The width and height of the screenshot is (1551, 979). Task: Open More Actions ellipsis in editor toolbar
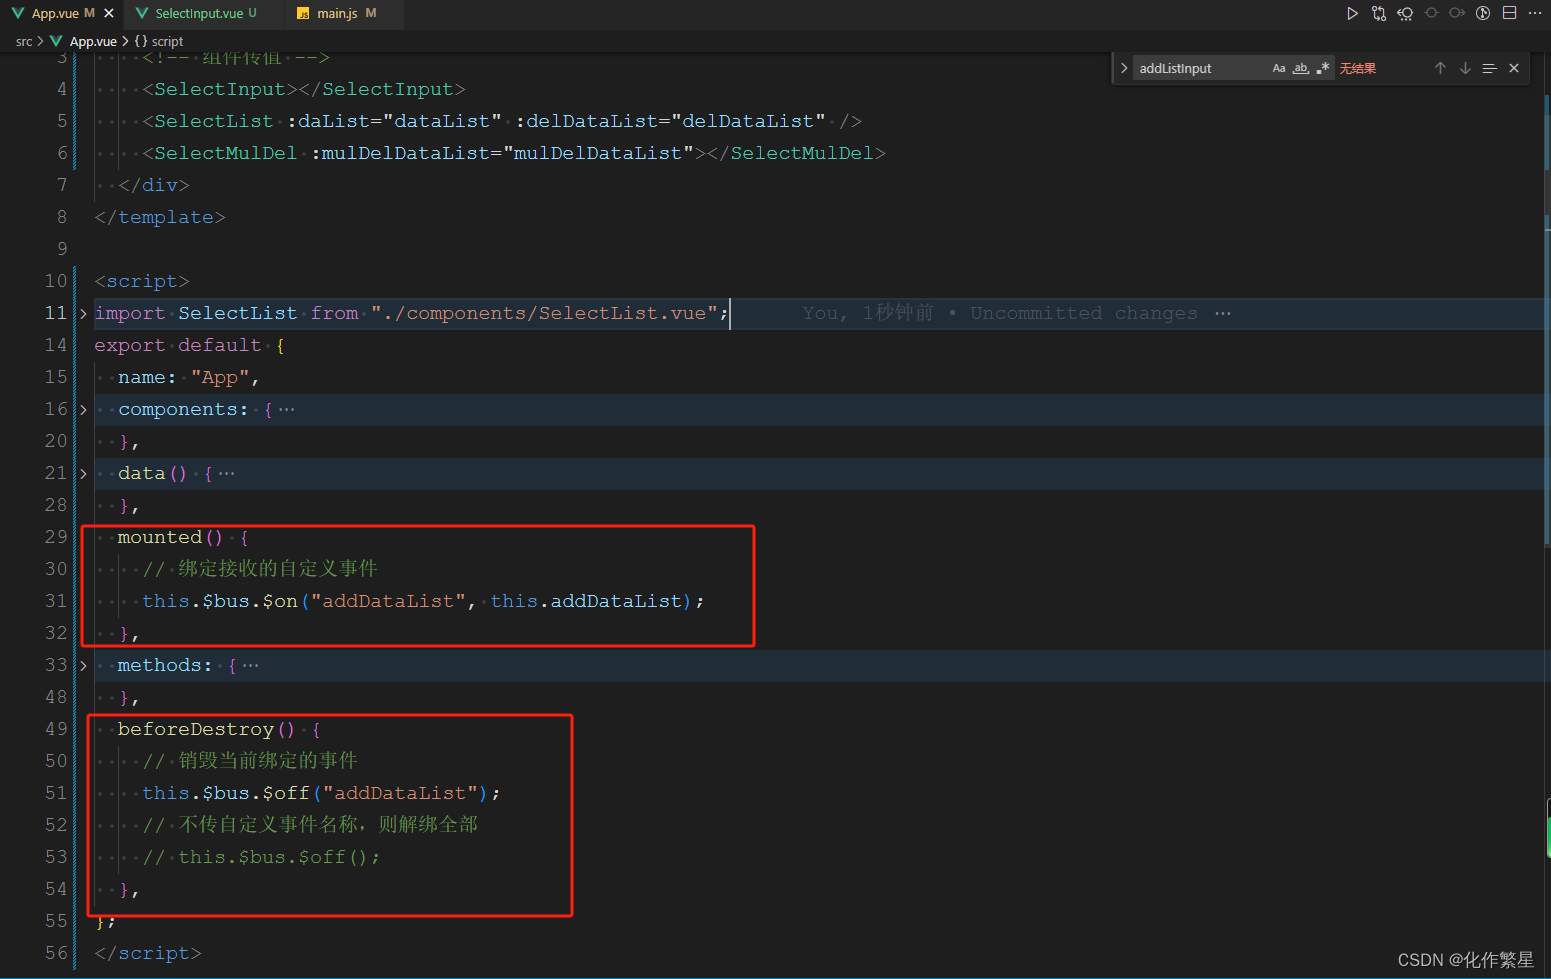1535,13
